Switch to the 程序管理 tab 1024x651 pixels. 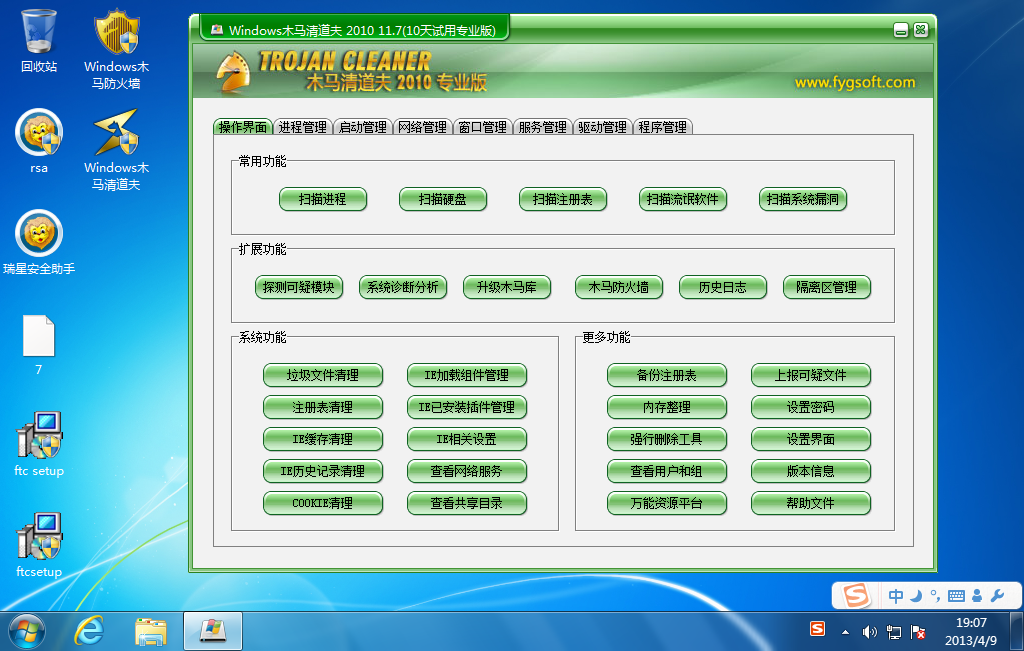coord(662,127)
